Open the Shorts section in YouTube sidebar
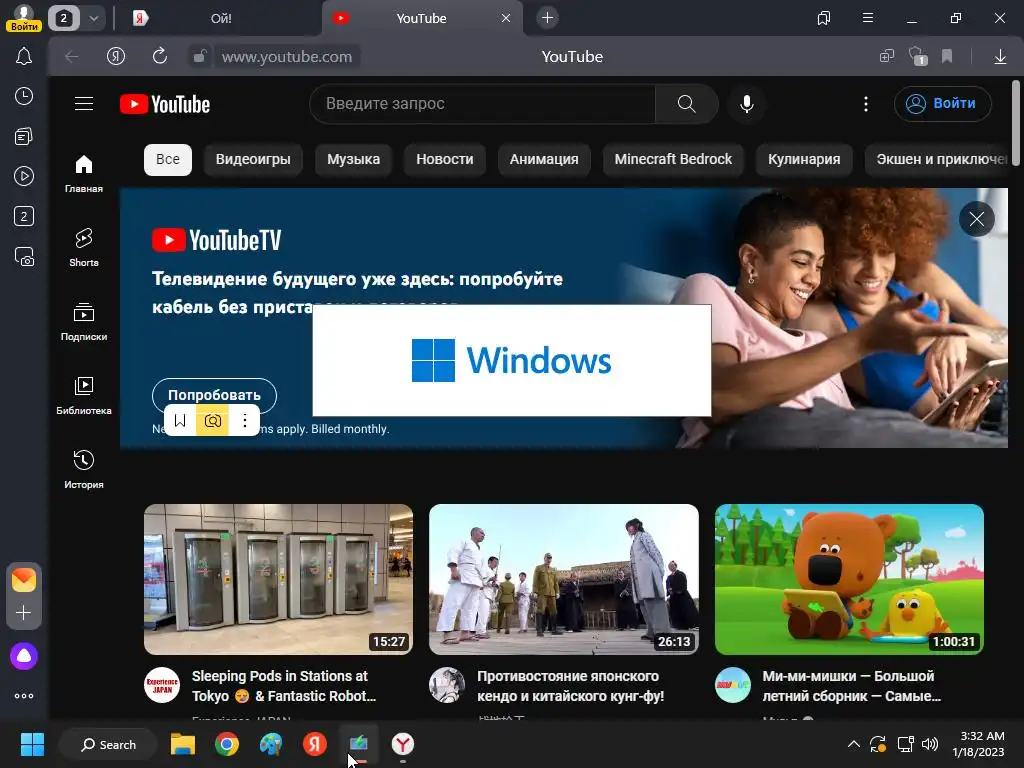The image size is (1024, 768). pyautogui.click(x=84, y=247)
